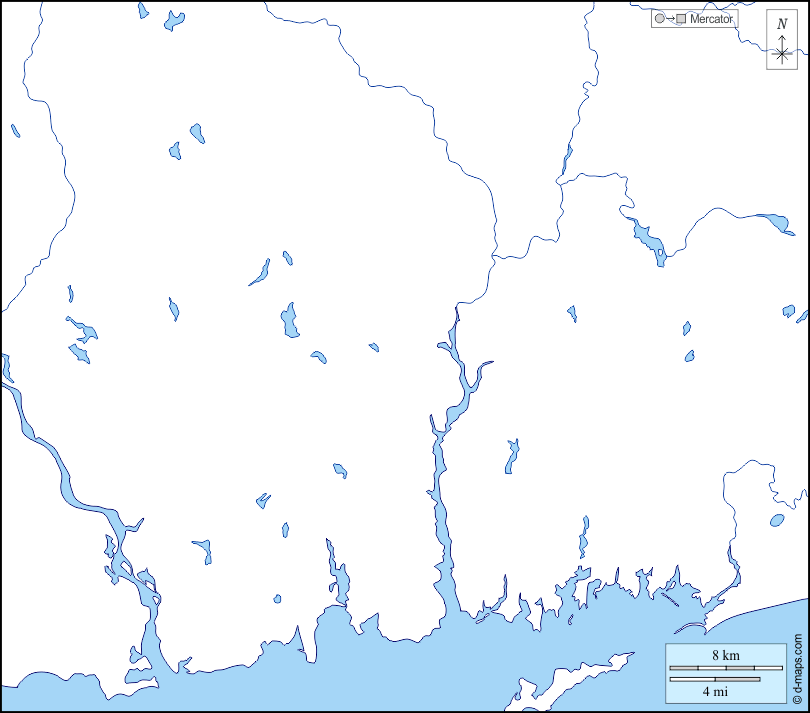The width and height of the screenshot is (810, 713).
Task: Click the Mercator projection label text
Action: 711,19
